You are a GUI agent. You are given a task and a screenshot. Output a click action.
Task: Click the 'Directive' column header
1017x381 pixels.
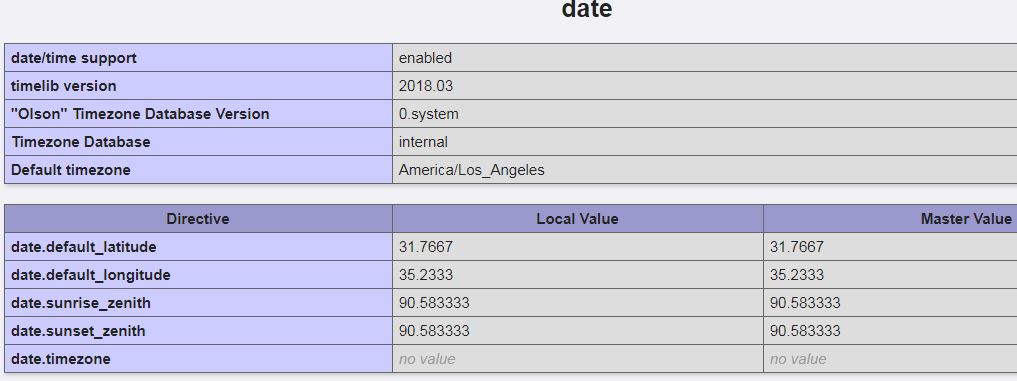click(198, 219)
